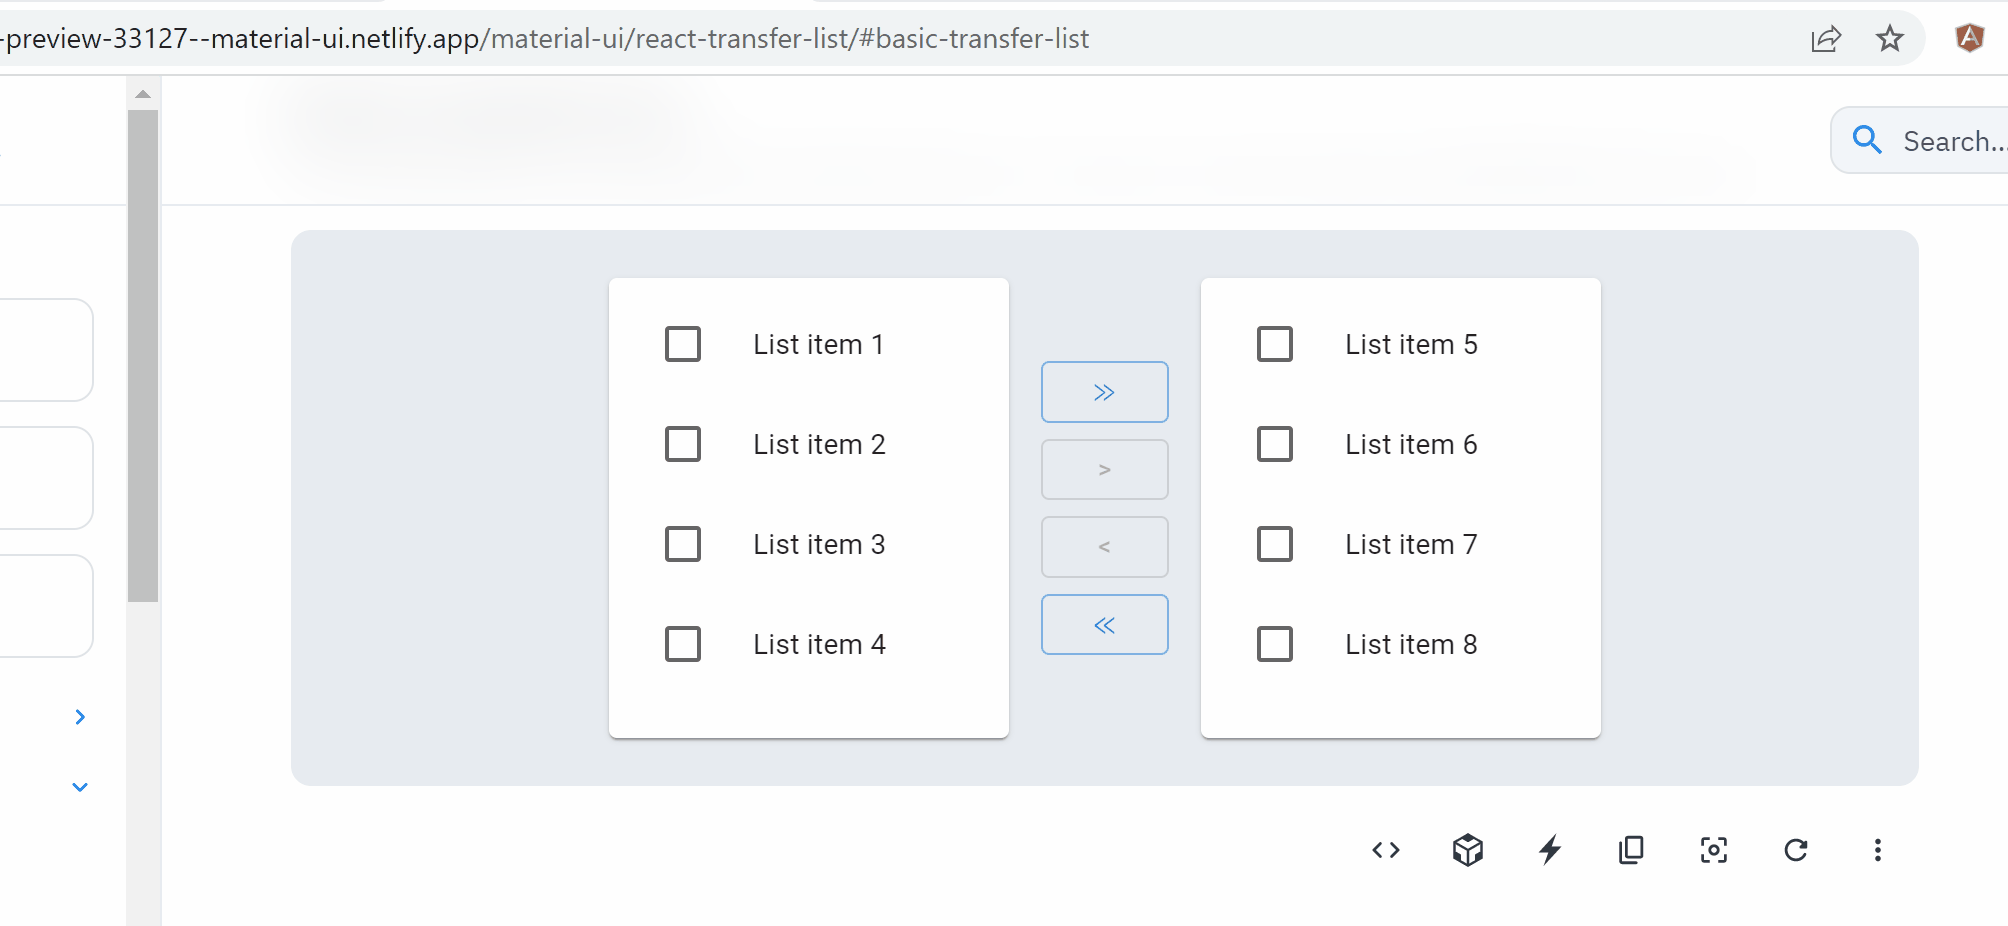Move all items left with double arrow

tap(1104, 624)
